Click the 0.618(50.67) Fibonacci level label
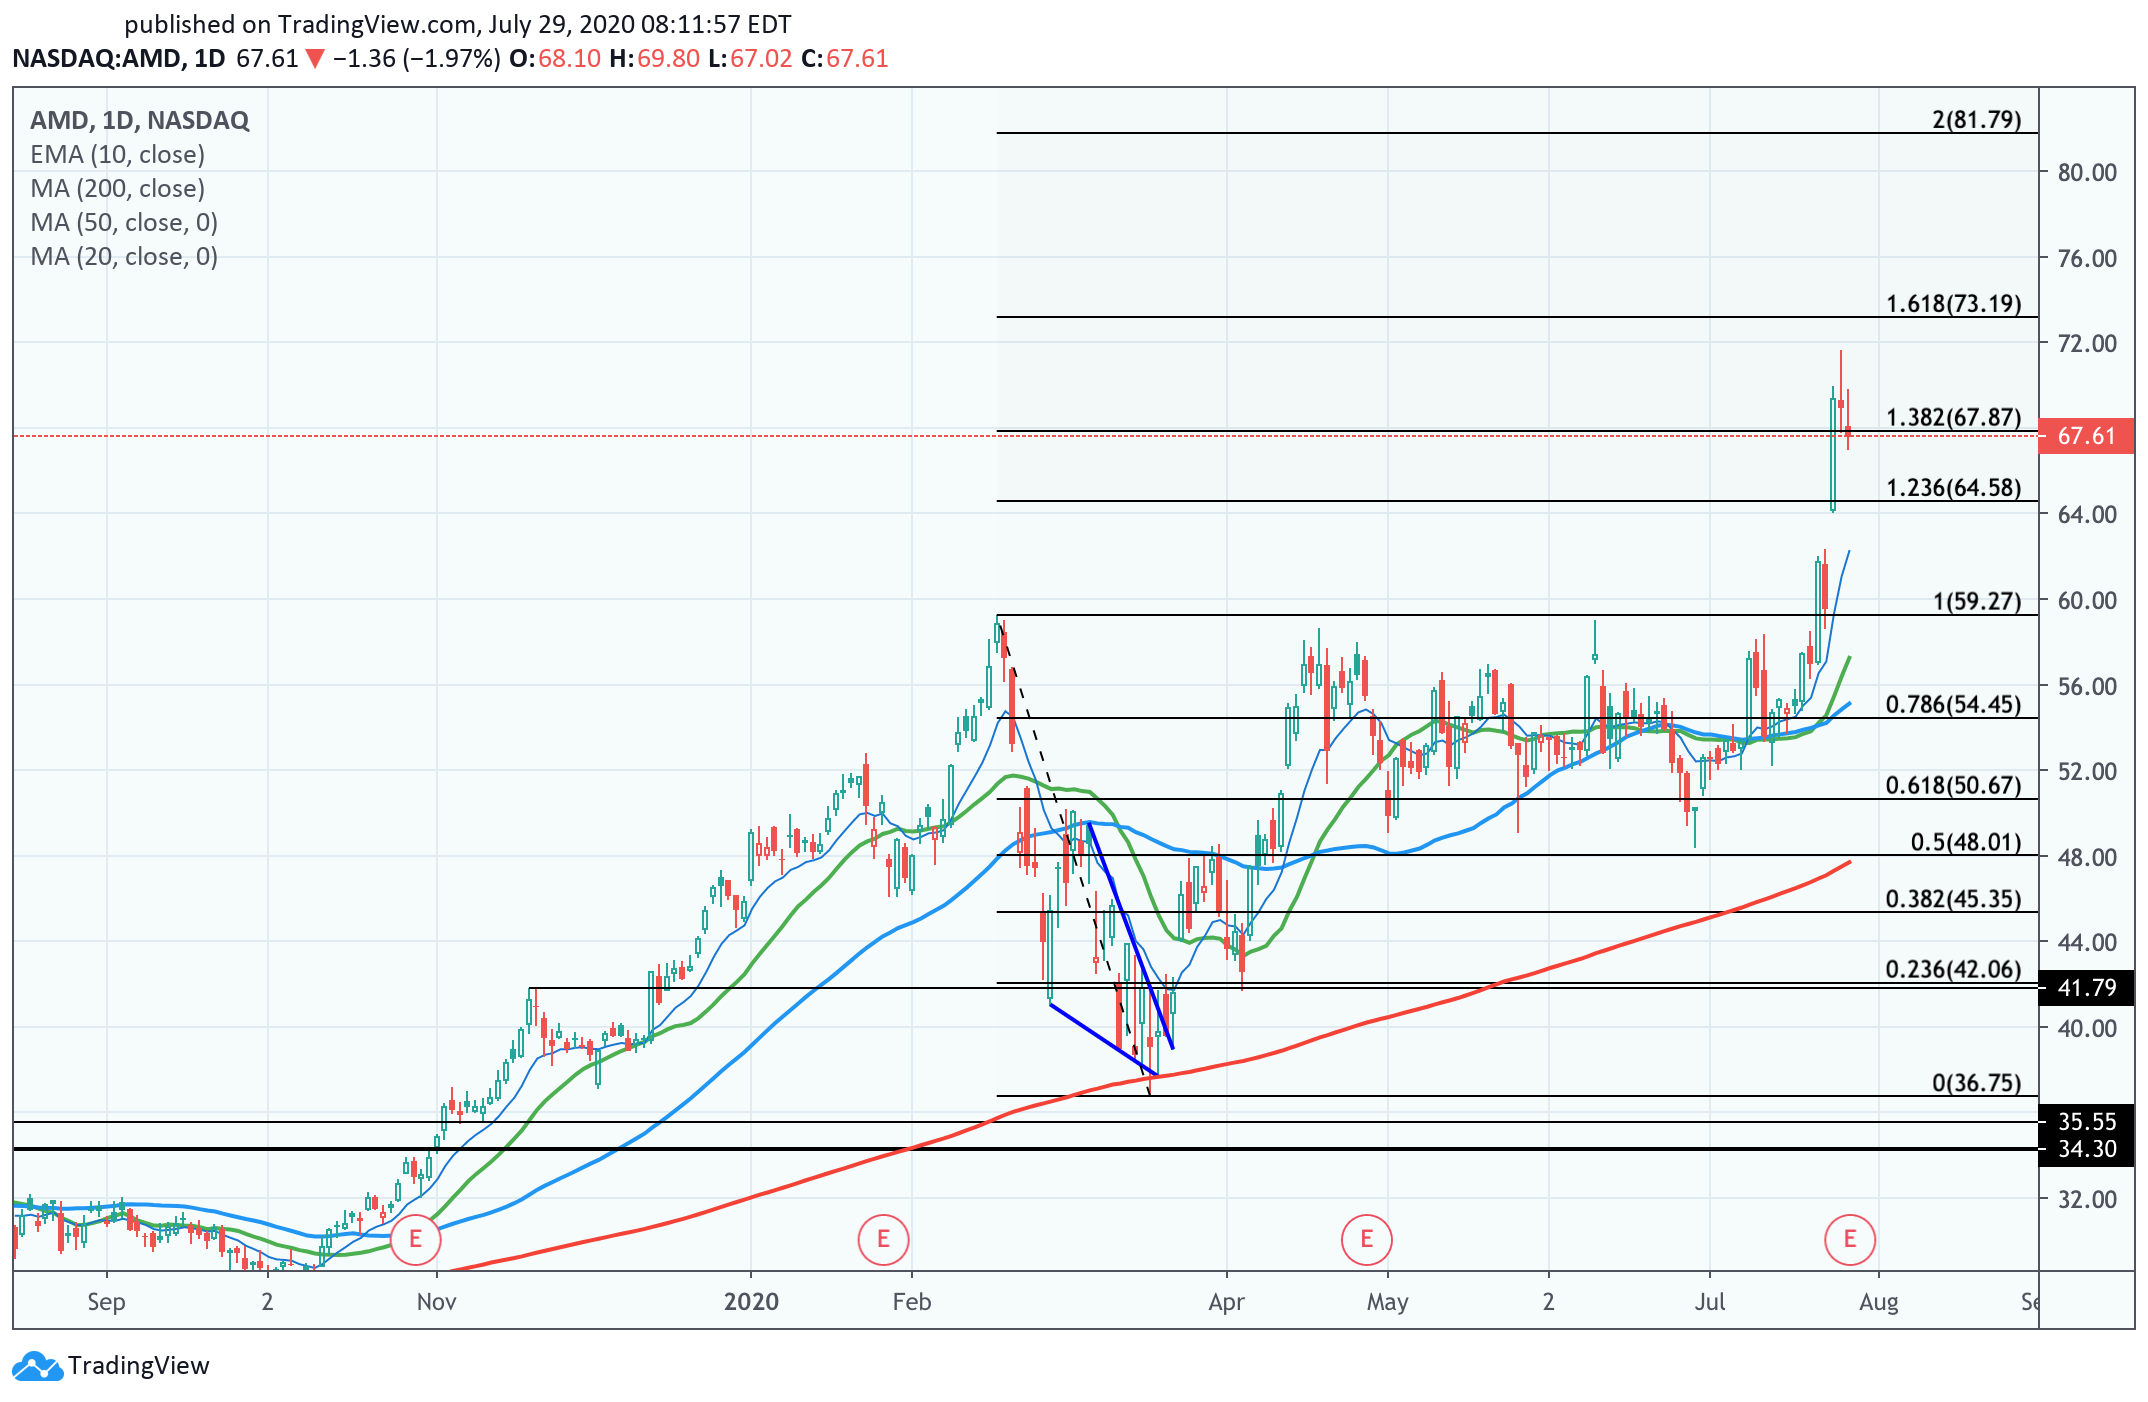 (x=1953, y=785)
